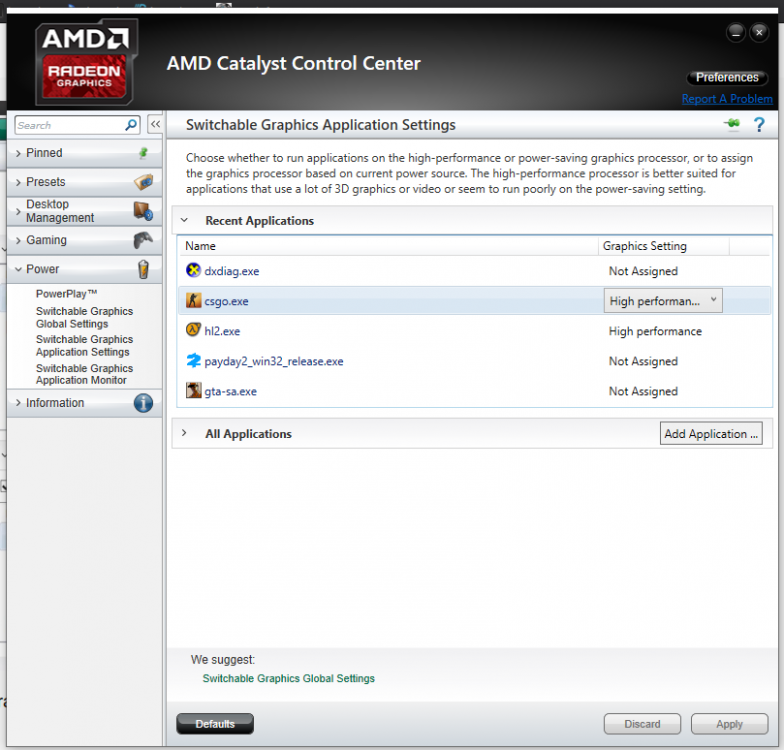This screenshot has height=750, width=784.
Task: Open help with the question mark icon
Action: coord(759,124)
